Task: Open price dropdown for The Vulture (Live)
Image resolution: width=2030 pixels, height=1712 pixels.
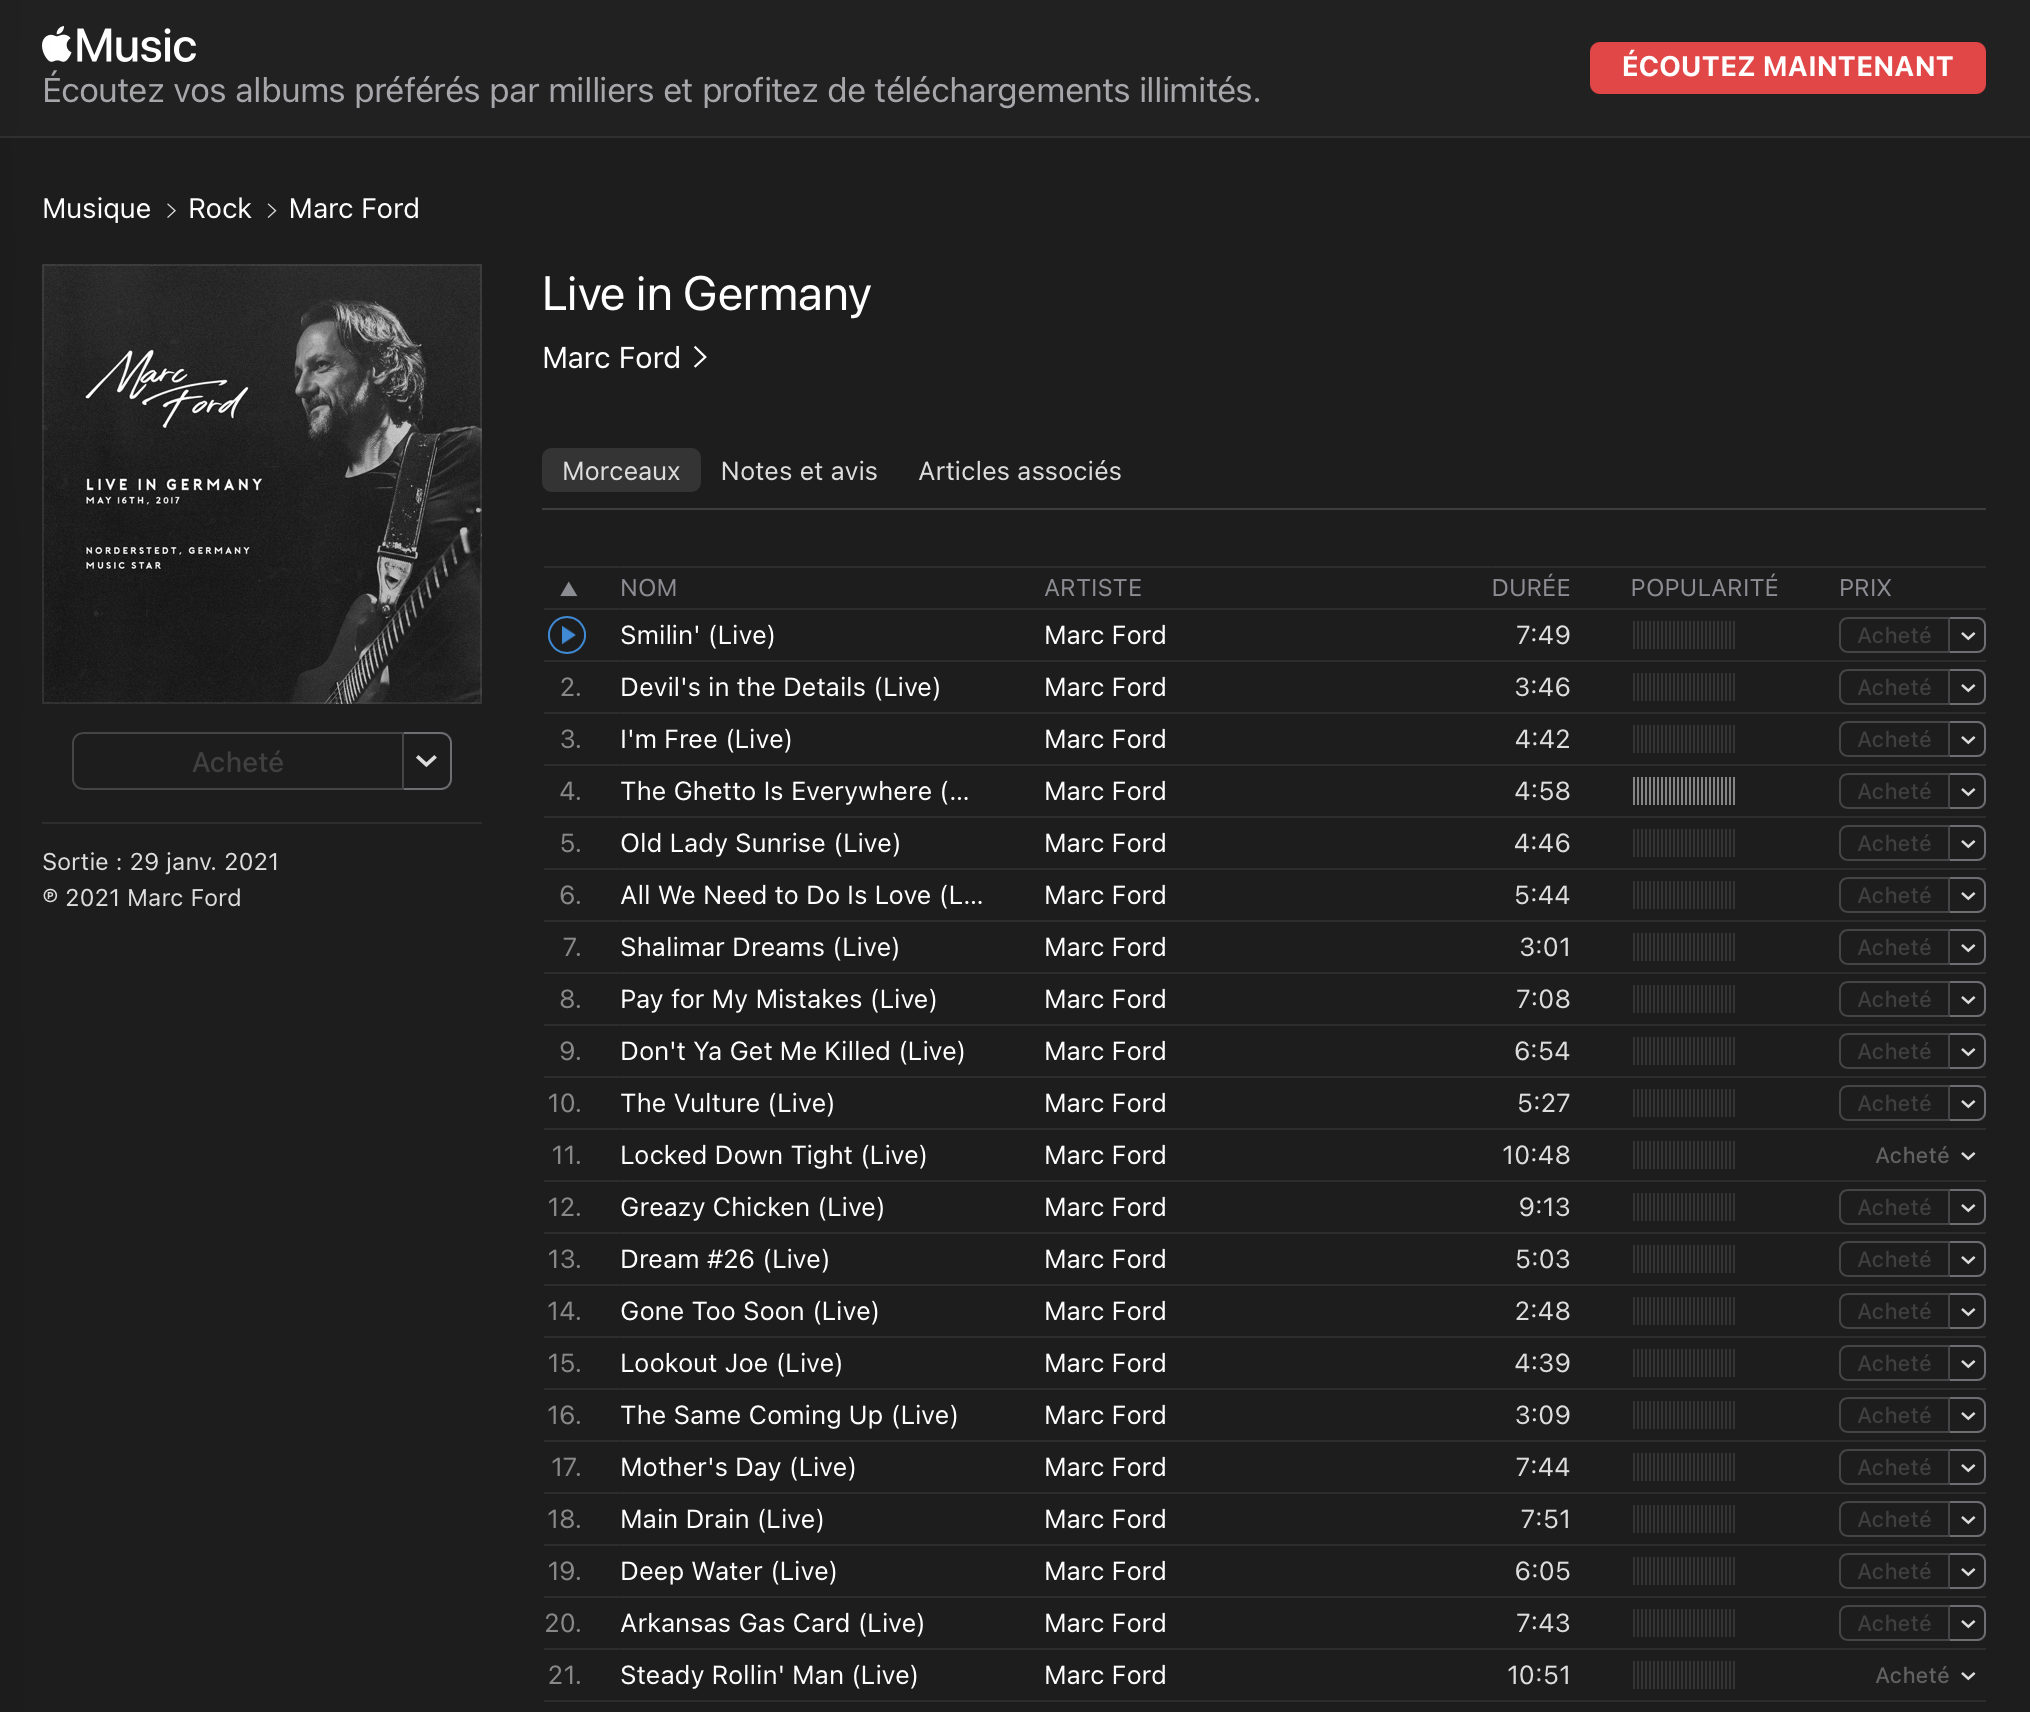Action: point(1967,1103)
